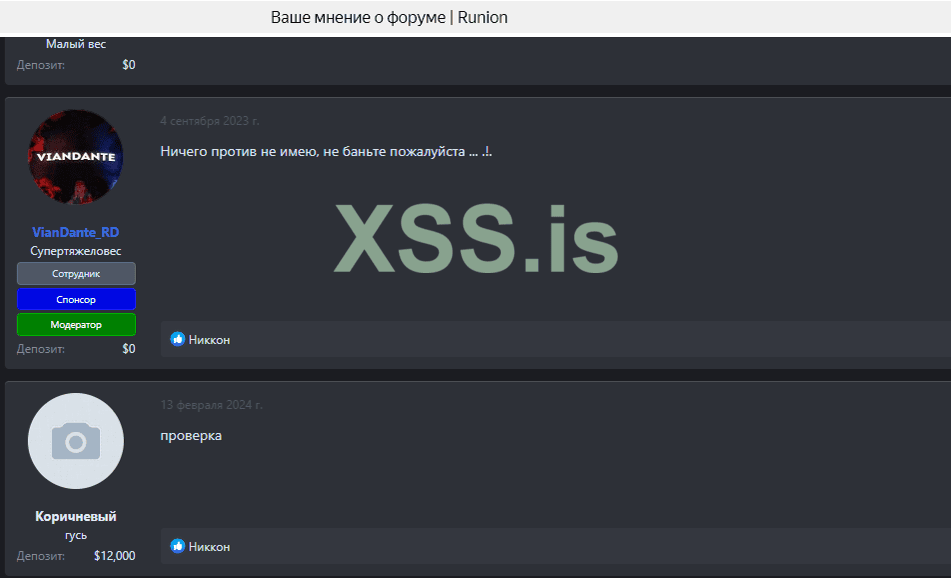This screenshot has height=578, width=951.
Task: Click the like icon under VianDante_RD's post
Action: click(178, 339)
